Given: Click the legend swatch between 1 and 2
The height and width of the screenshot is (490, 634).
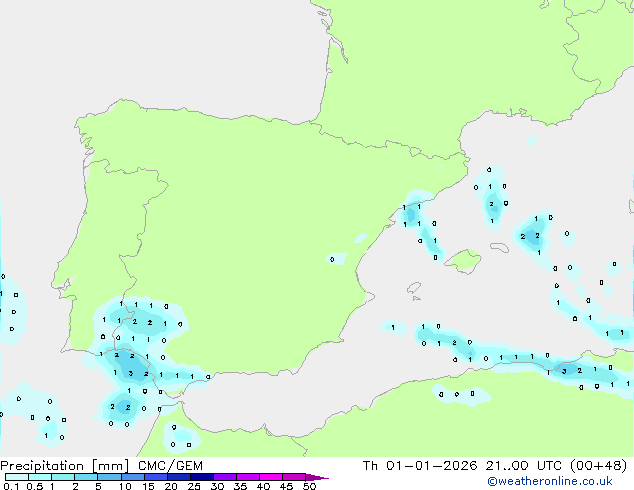Looking at the screenshot, I should click(x=63, y=478).
